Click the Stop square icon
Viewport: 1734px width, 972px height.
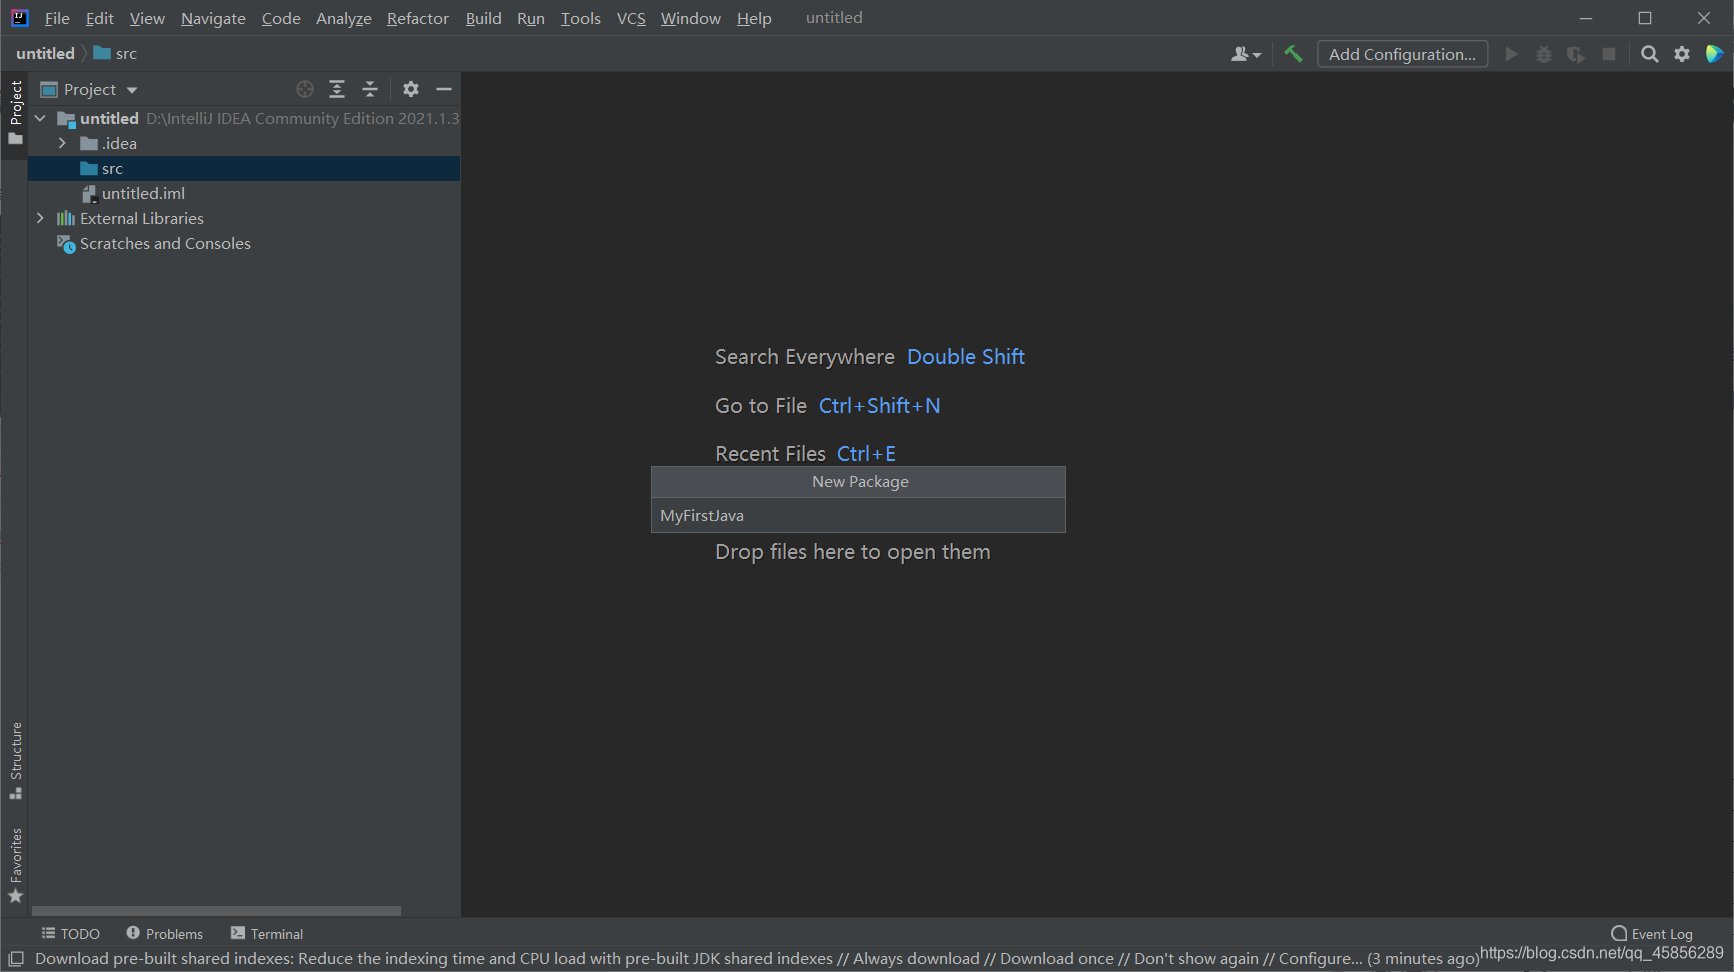(1609, 54)
